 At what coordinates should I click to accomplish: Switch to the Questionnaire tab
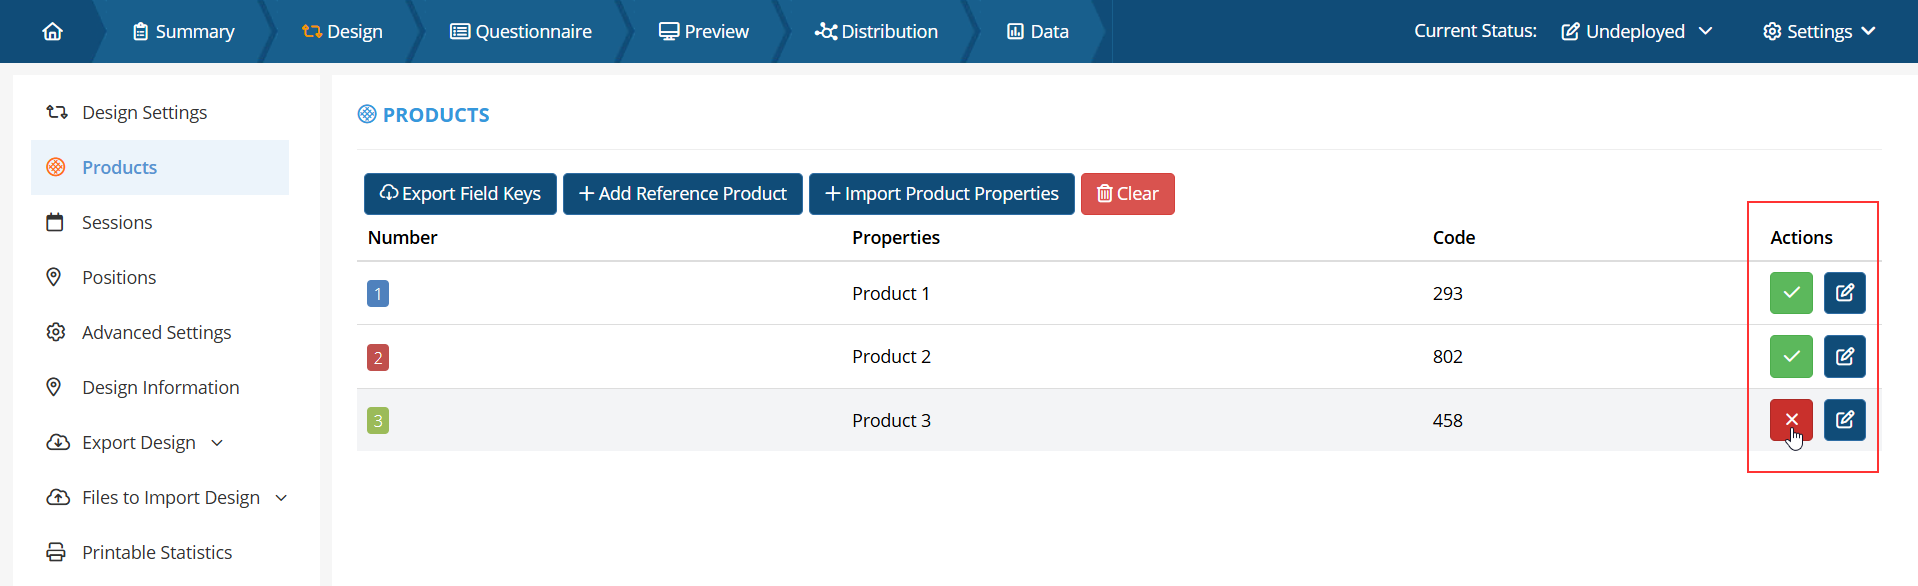521,32
